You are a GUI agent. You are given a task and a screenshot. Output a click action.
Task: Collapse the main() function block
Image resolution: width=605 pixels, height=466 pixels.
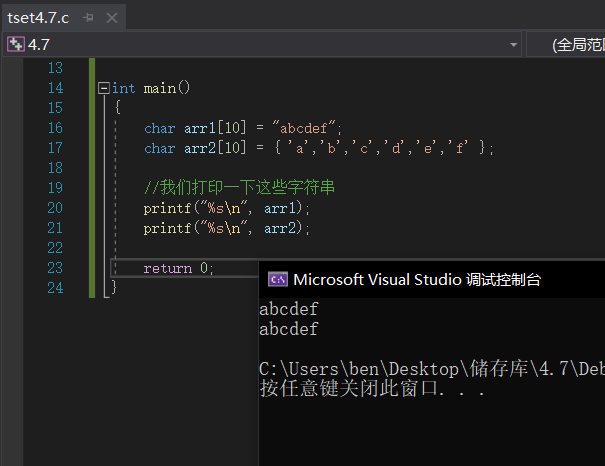[x=103, y=88]
